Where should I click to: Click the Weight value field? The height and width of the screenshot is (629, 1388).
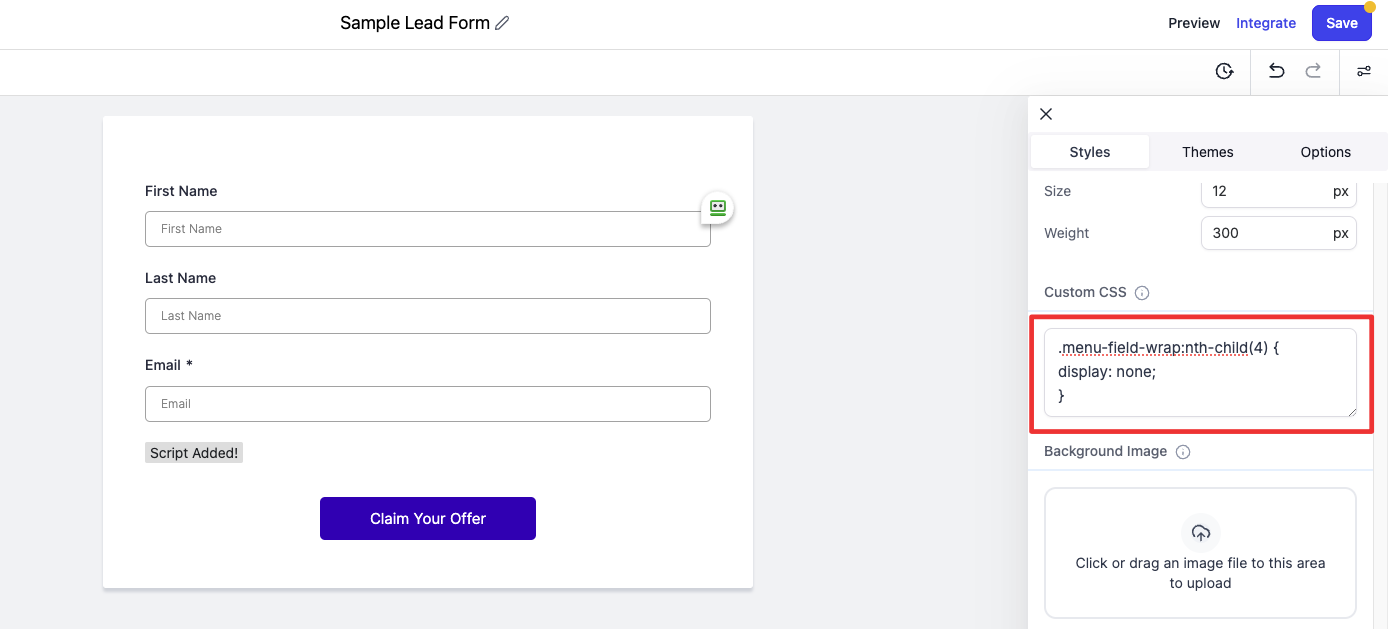tap(1265, 233)
